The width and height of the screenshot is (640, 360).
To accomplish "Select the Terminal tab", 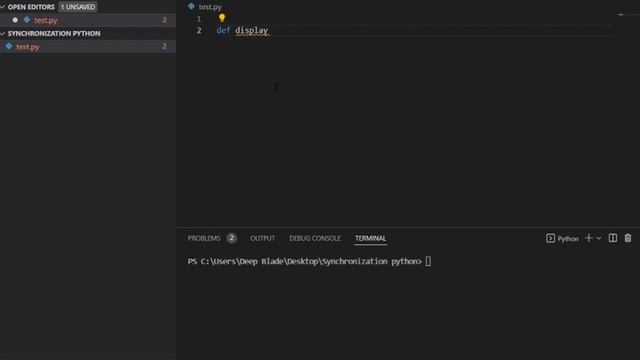I will (370, 238).
